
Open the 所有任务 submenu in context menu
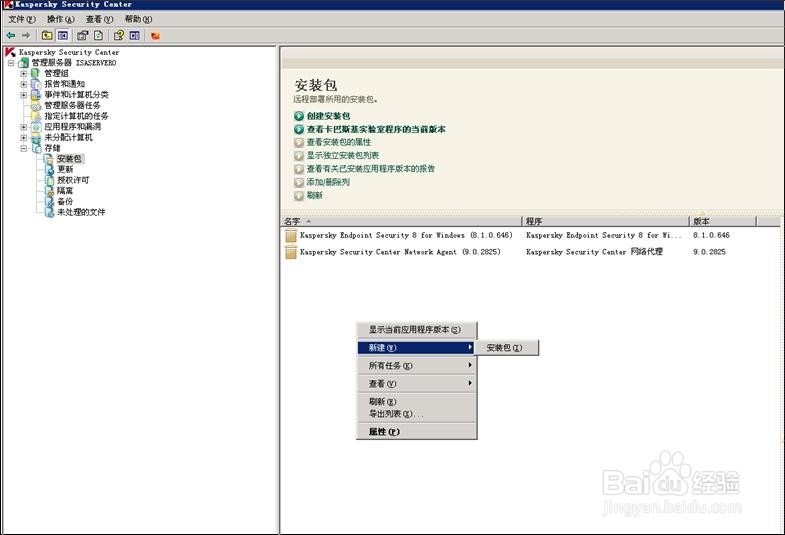[x=417, y=366]
